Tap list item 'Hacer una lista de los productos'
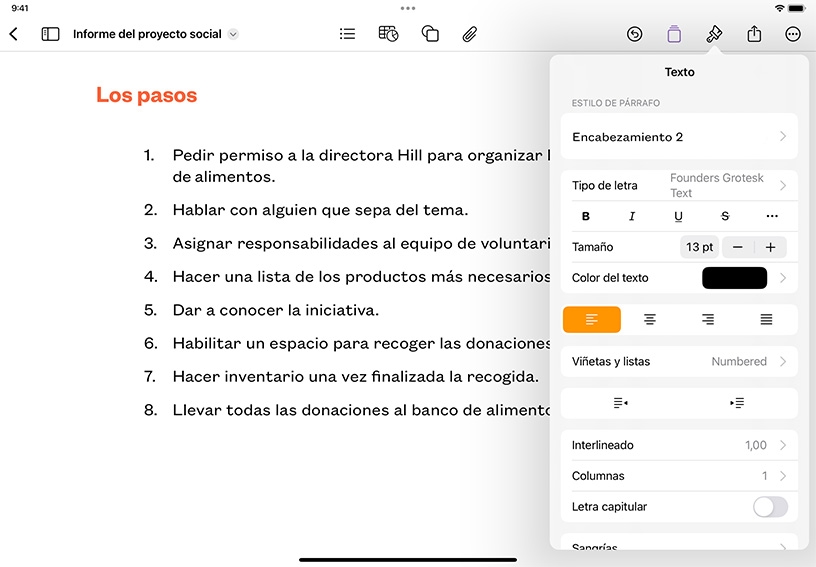This screenshot has height=567, width=816. point(361,277)
